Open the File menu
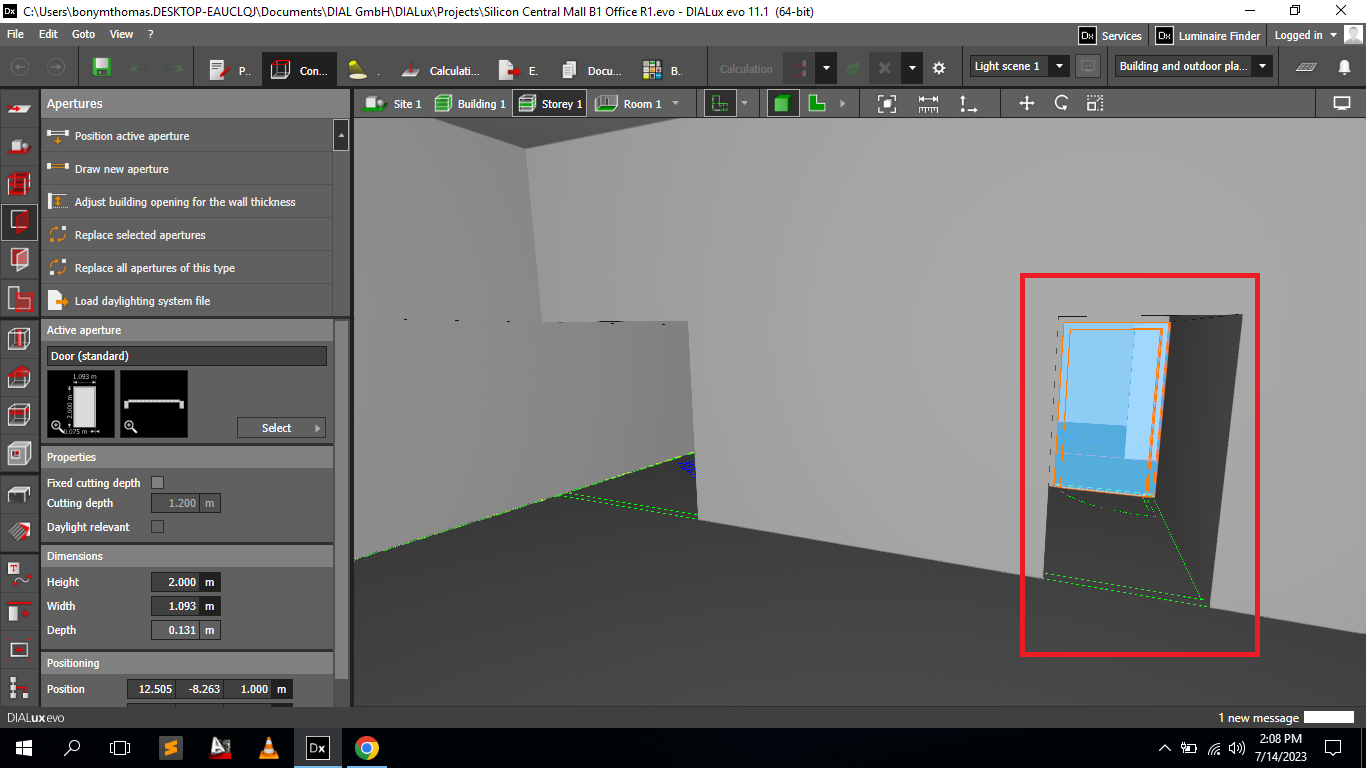The height and width of the screenshot is (768, 1366). pos(16,34)
